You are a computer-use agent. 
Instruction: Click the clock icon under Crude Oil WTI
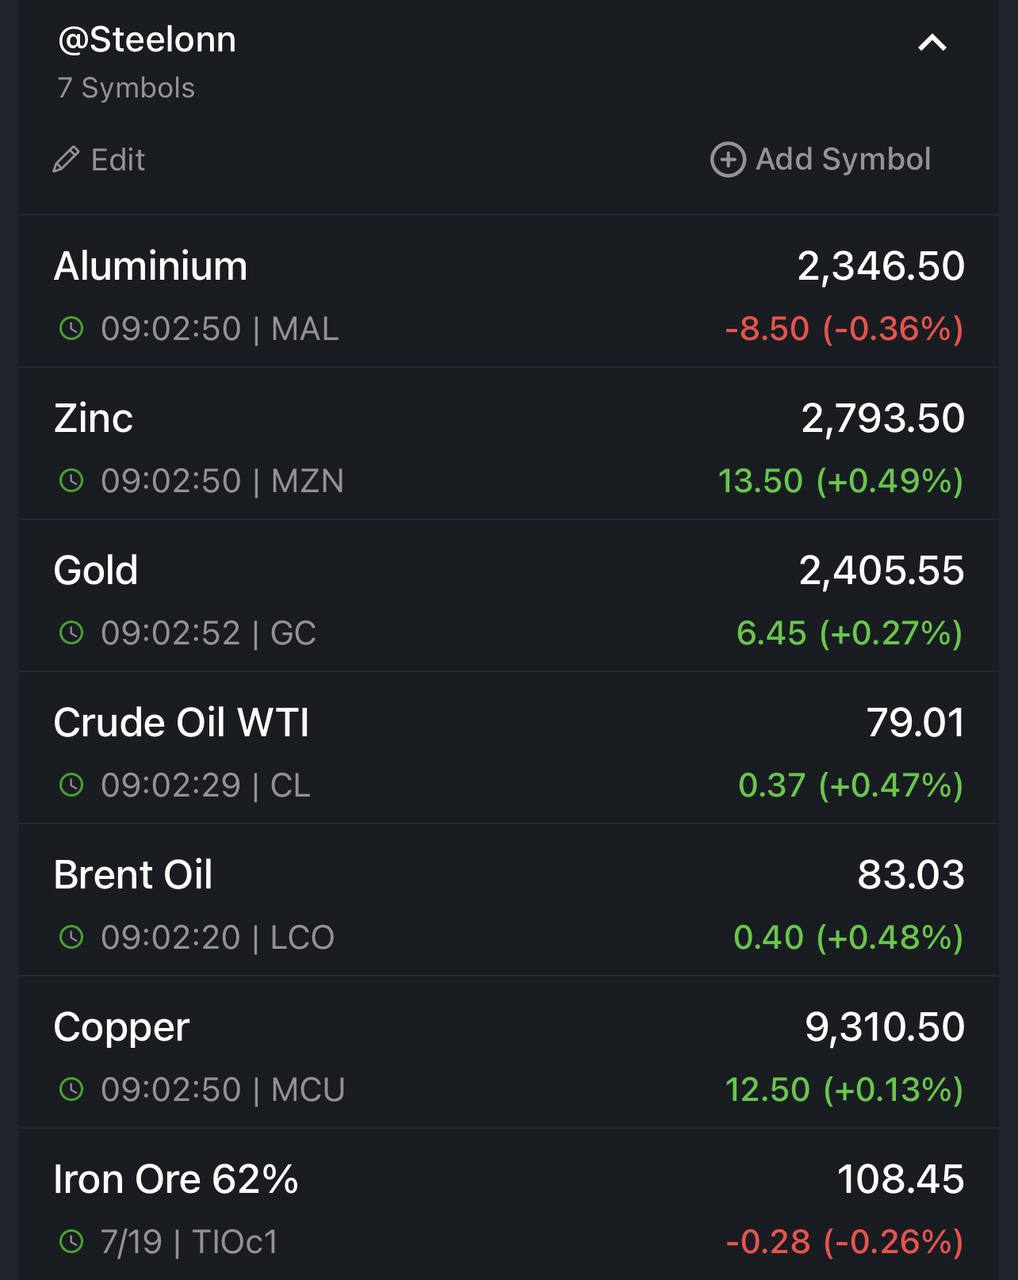[71, 785]
